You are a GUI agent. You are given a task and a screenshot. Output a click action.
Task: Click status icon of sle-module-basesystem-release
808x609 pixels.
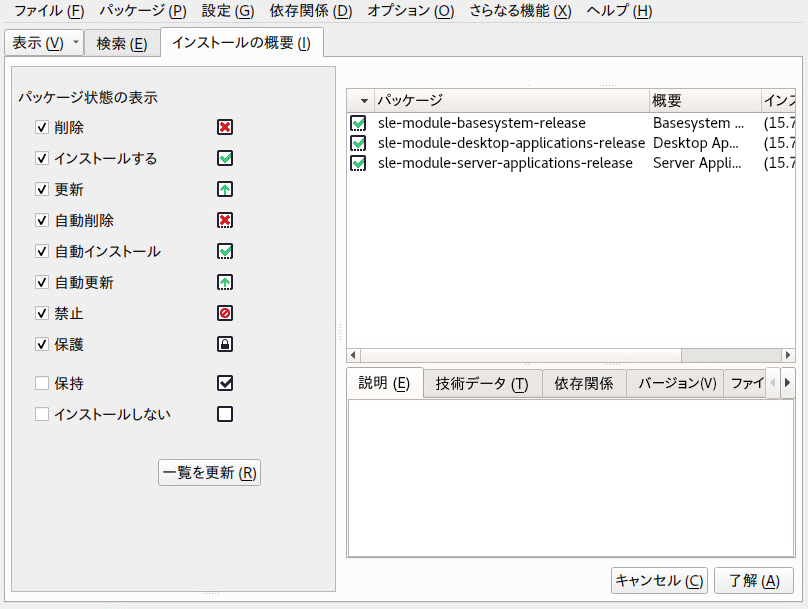pos(358,123)
